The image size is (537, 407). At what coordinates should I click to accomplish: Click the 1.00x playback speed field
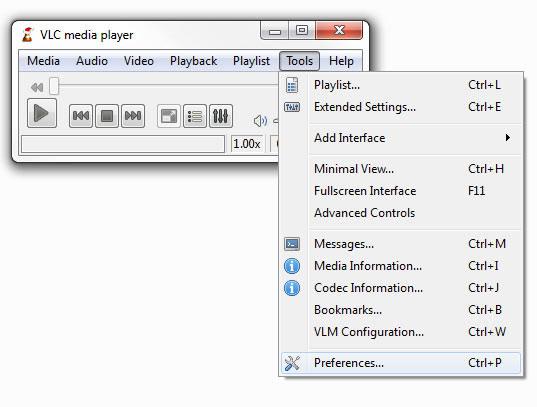(x=247, y=144)
